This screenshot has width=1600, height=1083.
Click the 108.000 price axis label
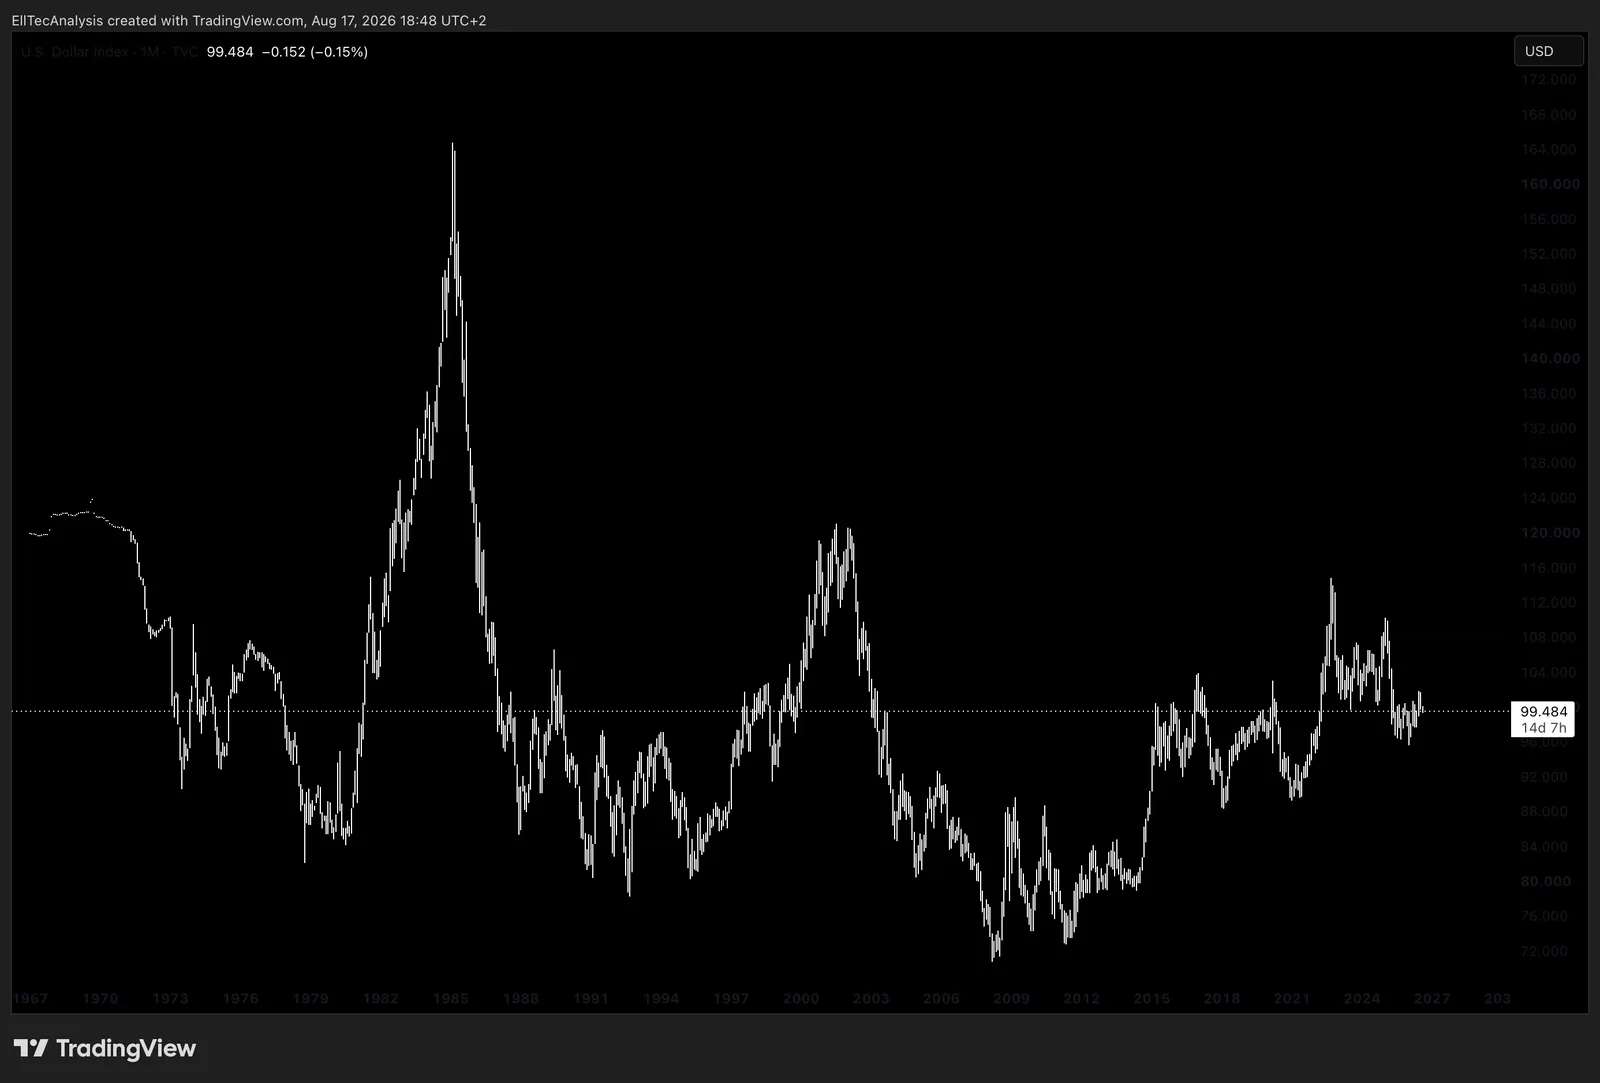[1548, 637]
